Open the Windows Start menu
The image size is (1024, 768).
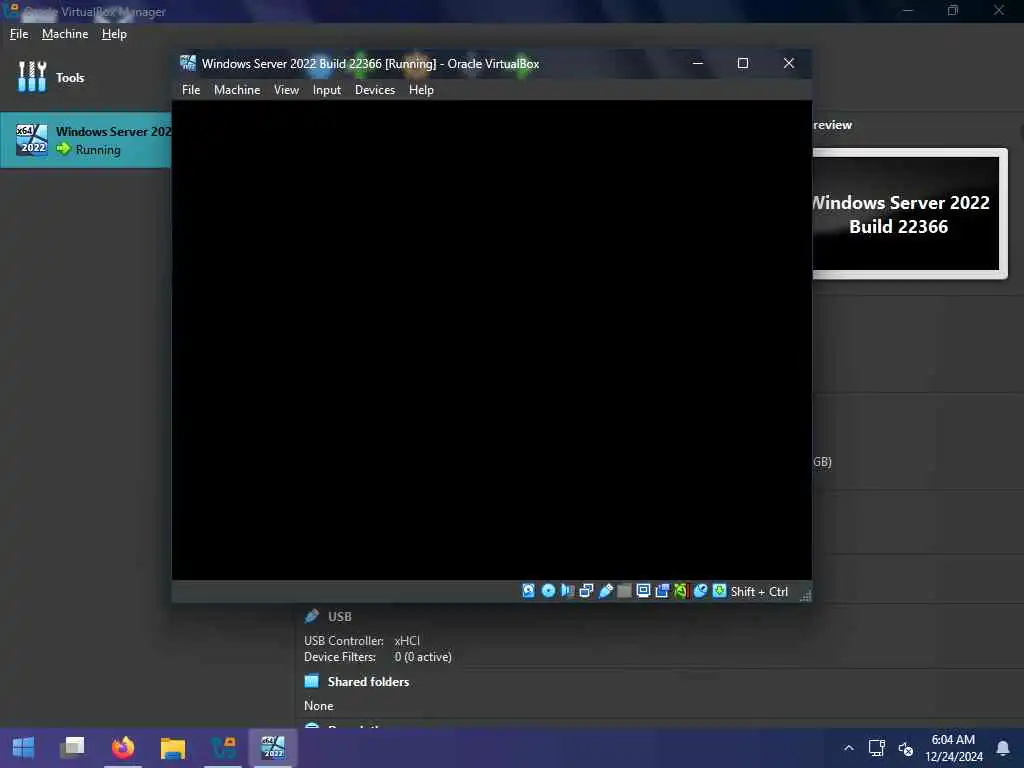24,748
